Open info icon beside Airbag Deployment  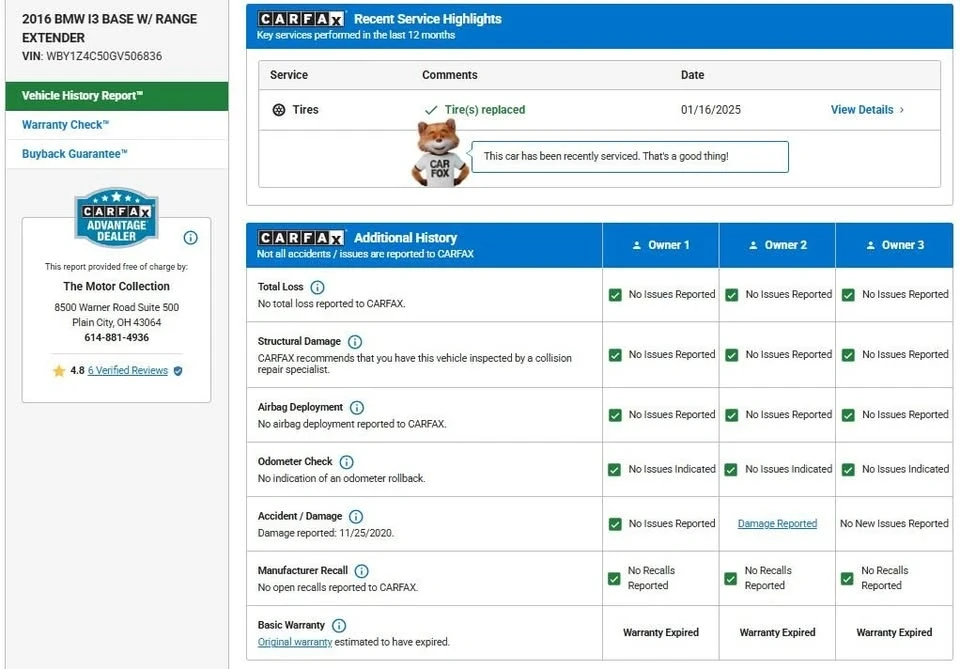(357, 408)
